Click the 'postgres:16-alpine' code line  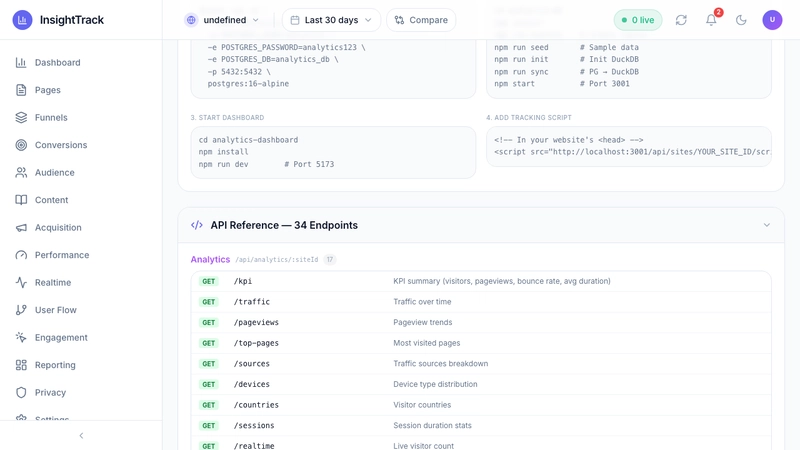coord(248,84)
